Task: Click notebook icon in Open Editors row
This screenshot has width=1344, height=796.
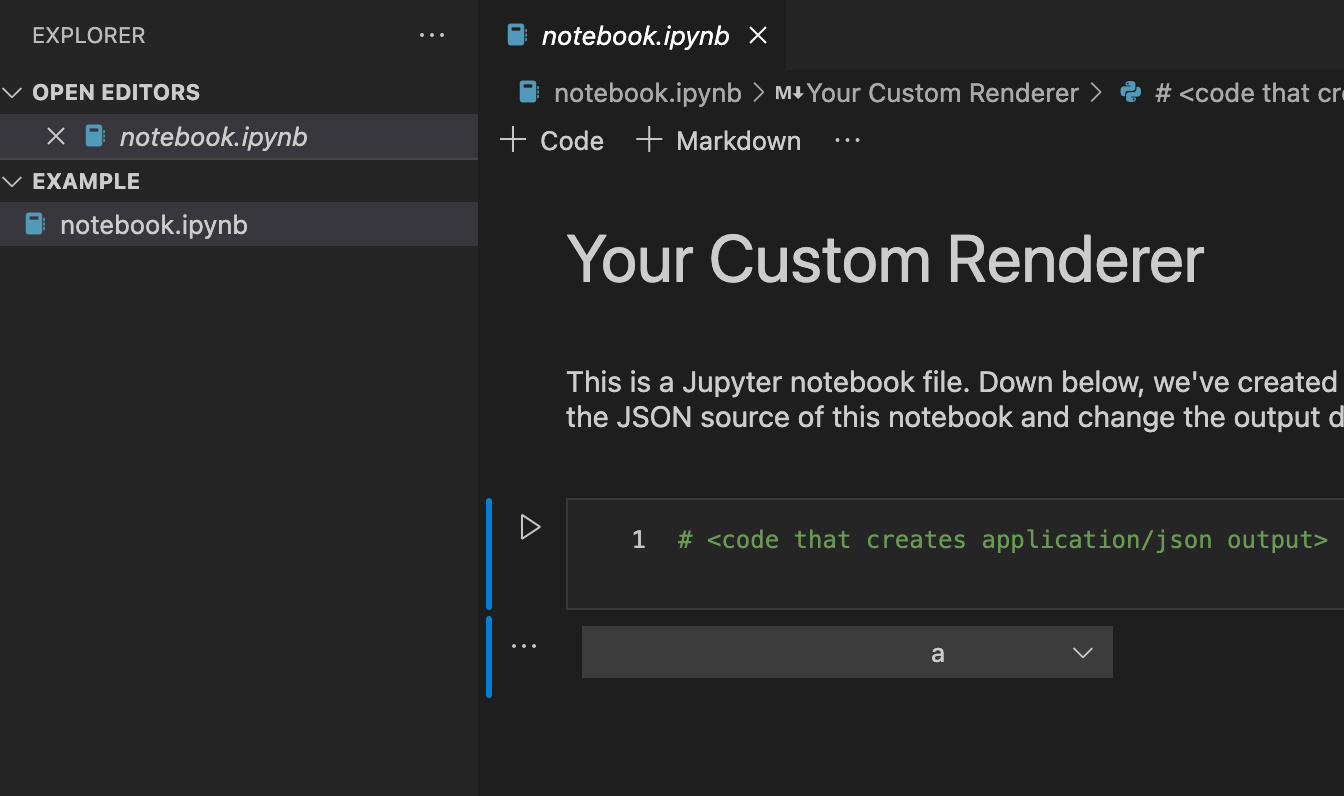Action: pos(95,136)
